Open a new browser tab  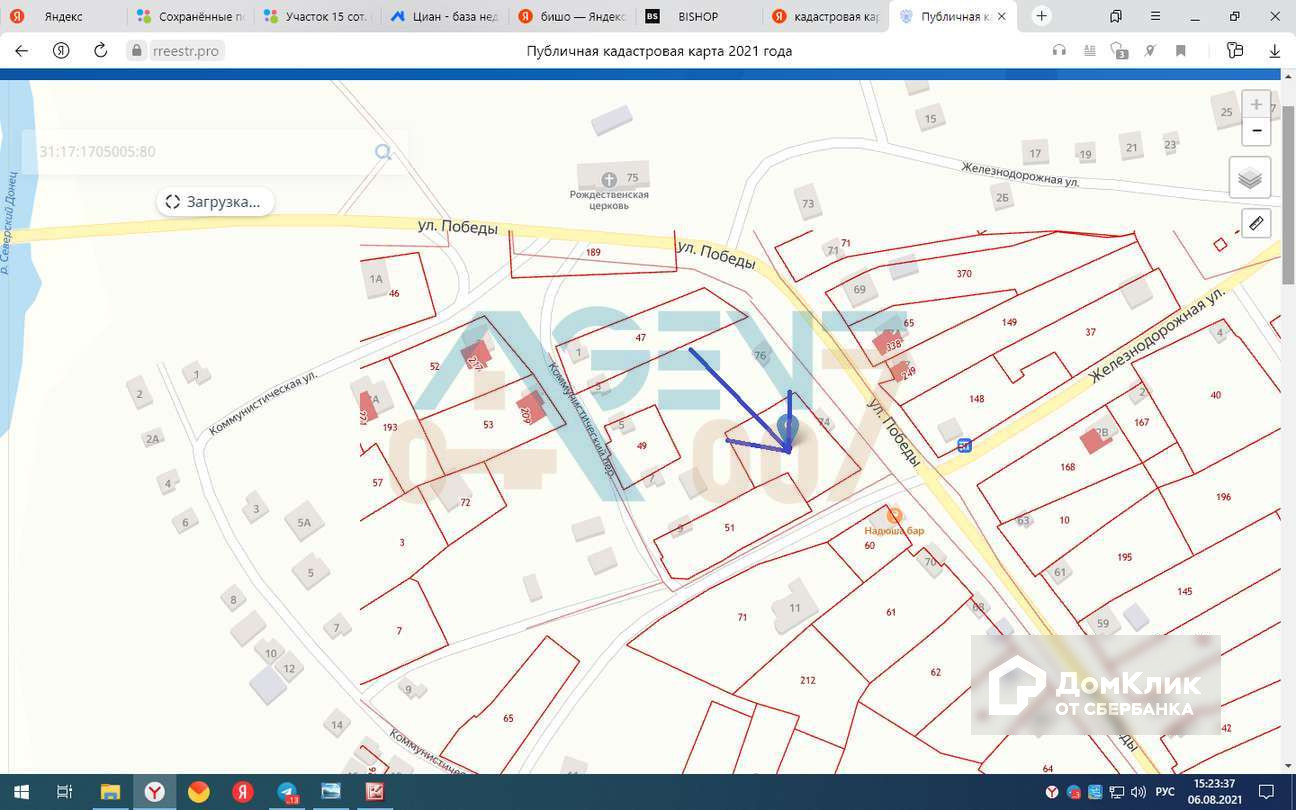pyautogui.click(x=1042, y=16)
